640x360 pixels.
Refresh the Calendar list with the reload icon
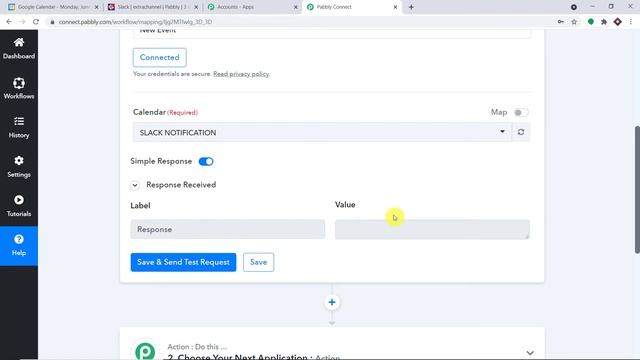[521, 132]
